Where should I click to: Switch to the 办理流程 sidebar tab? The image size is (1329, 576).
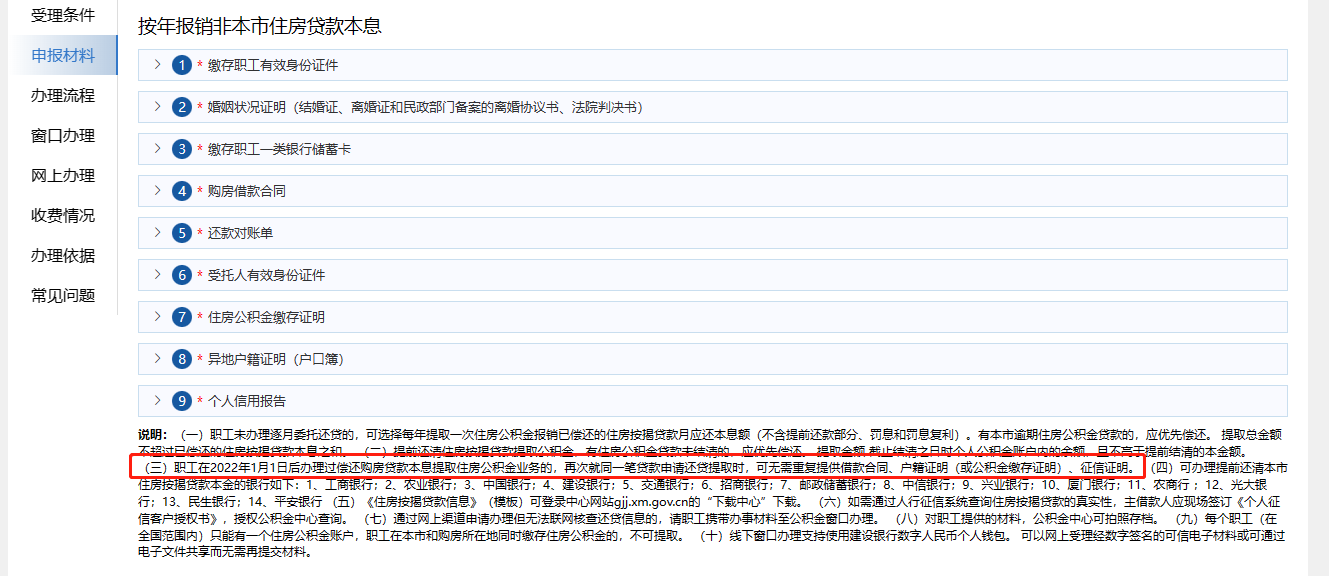pyautogui.click(x=62, y=96)
